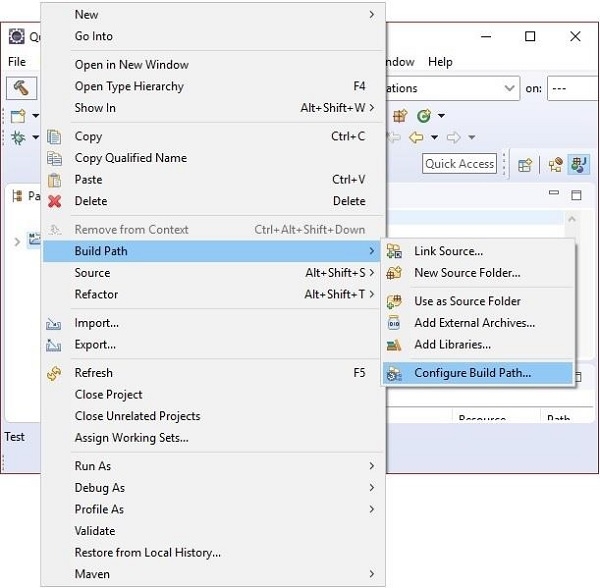Click the Link Source icon
600x588 pixels.
pyautogui.click(x=394, y=251)
